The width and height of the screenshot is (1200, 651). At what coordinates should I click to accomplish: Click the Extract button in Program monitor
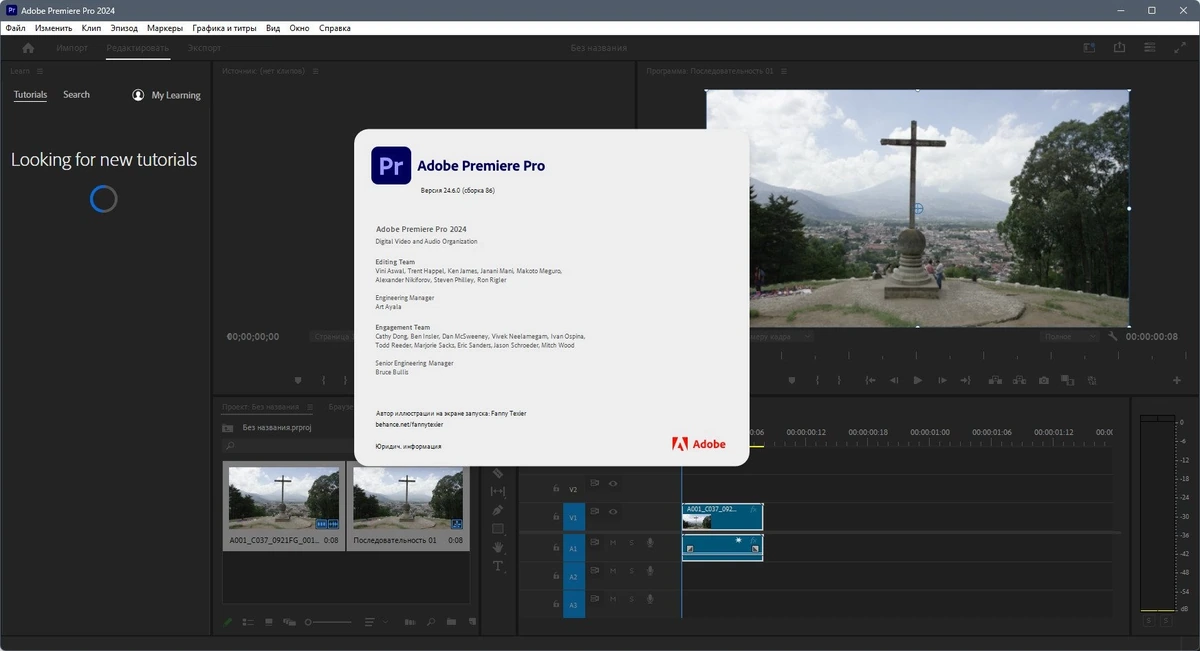(1019, 380)
